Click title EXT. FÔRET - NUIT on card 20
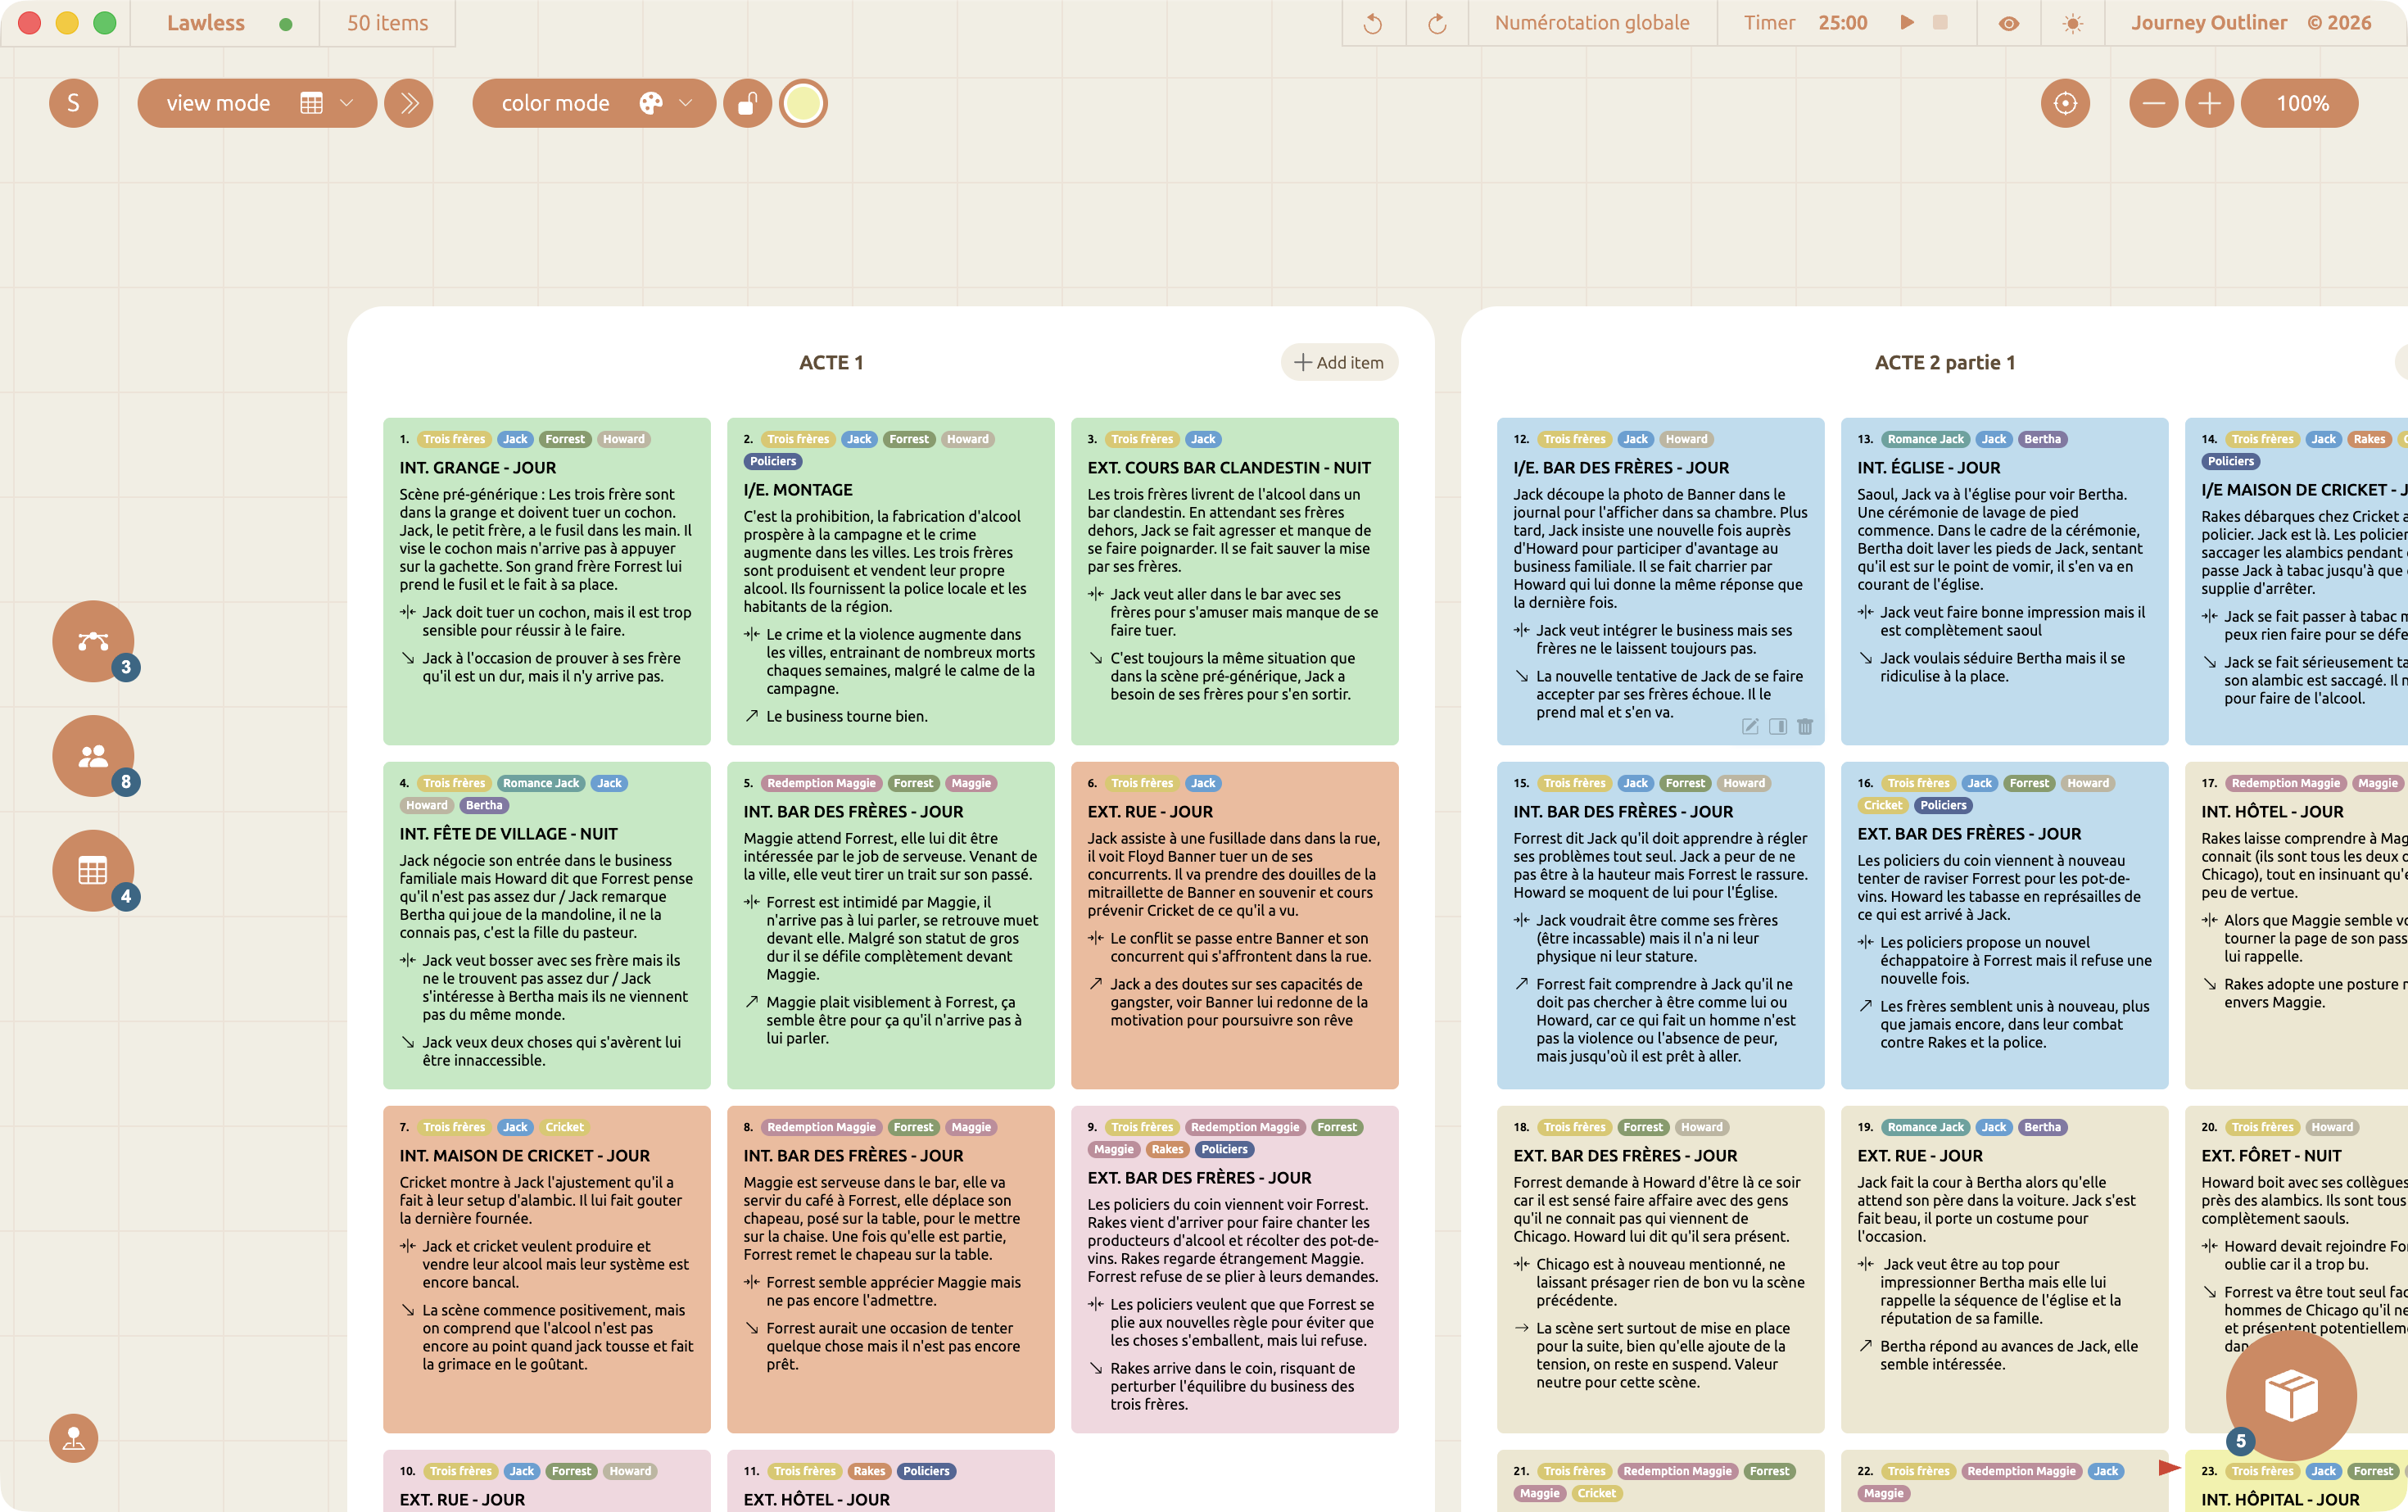The width and height of the screenshot is (2408, 1512). (x=2271, y=1156)
